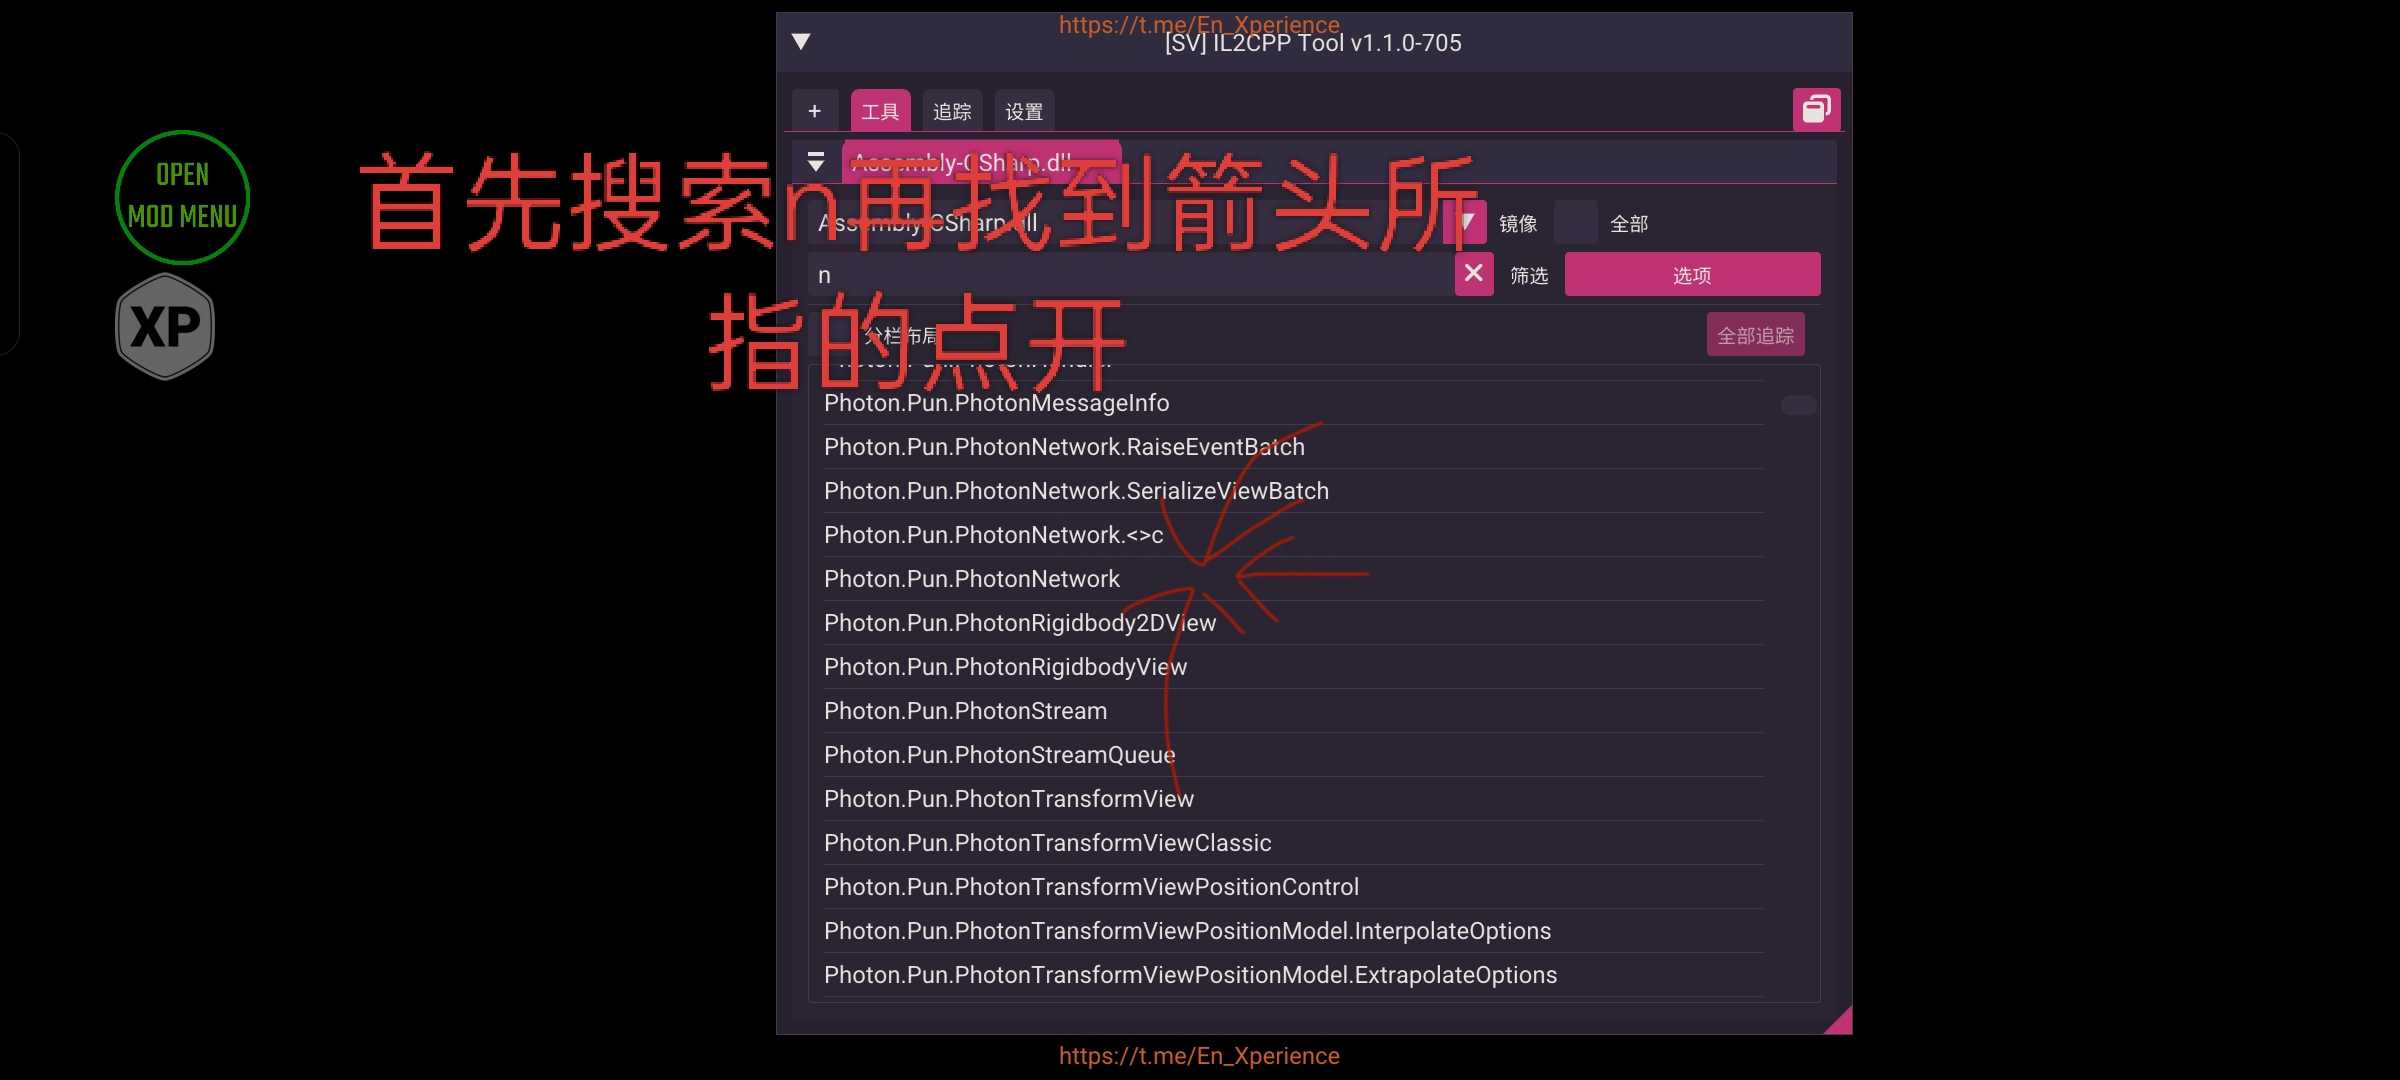Toggle the 全部 (all) checkbox
This screenshot has height=1080, width=2400.
tap(1575, 223)
